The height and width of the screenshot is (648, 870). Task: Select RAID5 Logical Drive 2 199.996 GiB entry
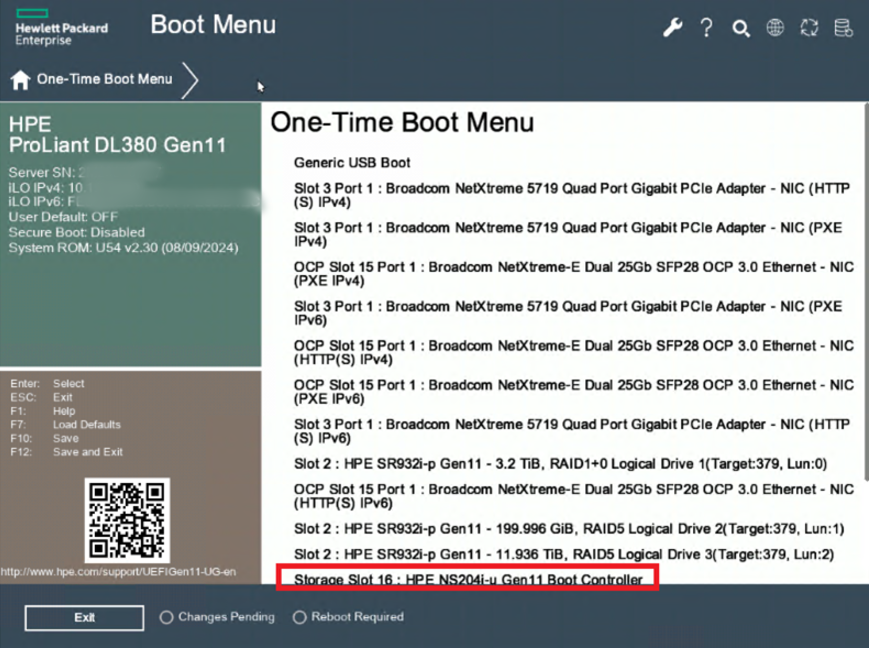[x=569, y=528]
